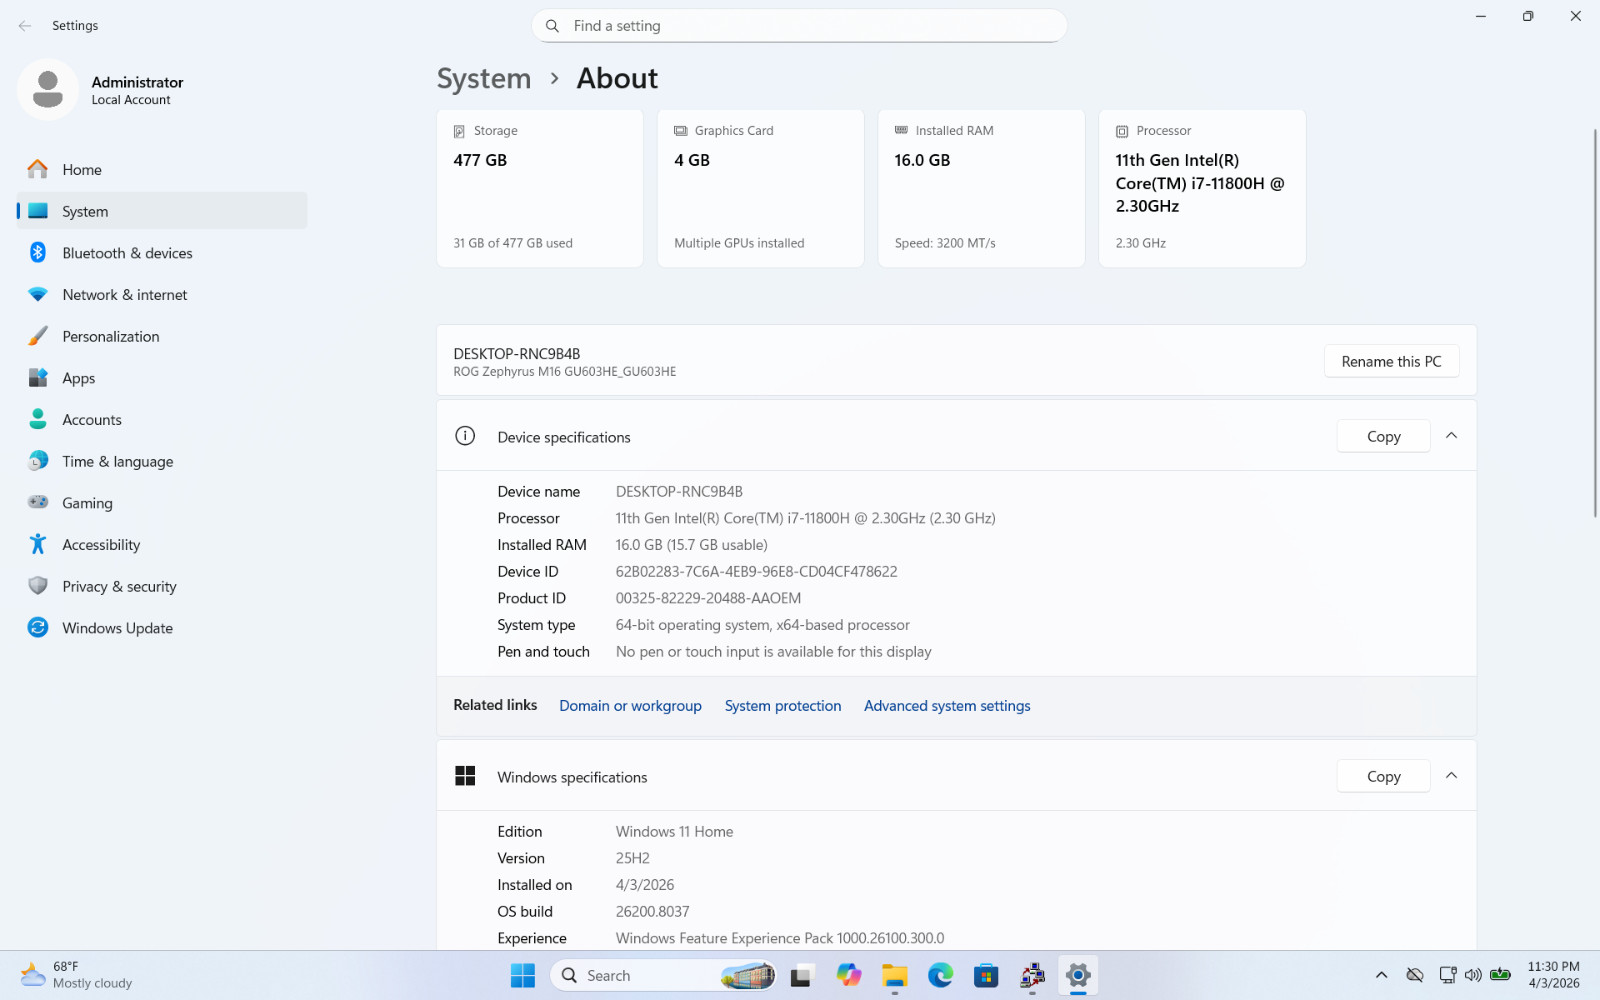Screen dimensions: 1600x1000
Task: Open System protection link
Action: point(783,706)
